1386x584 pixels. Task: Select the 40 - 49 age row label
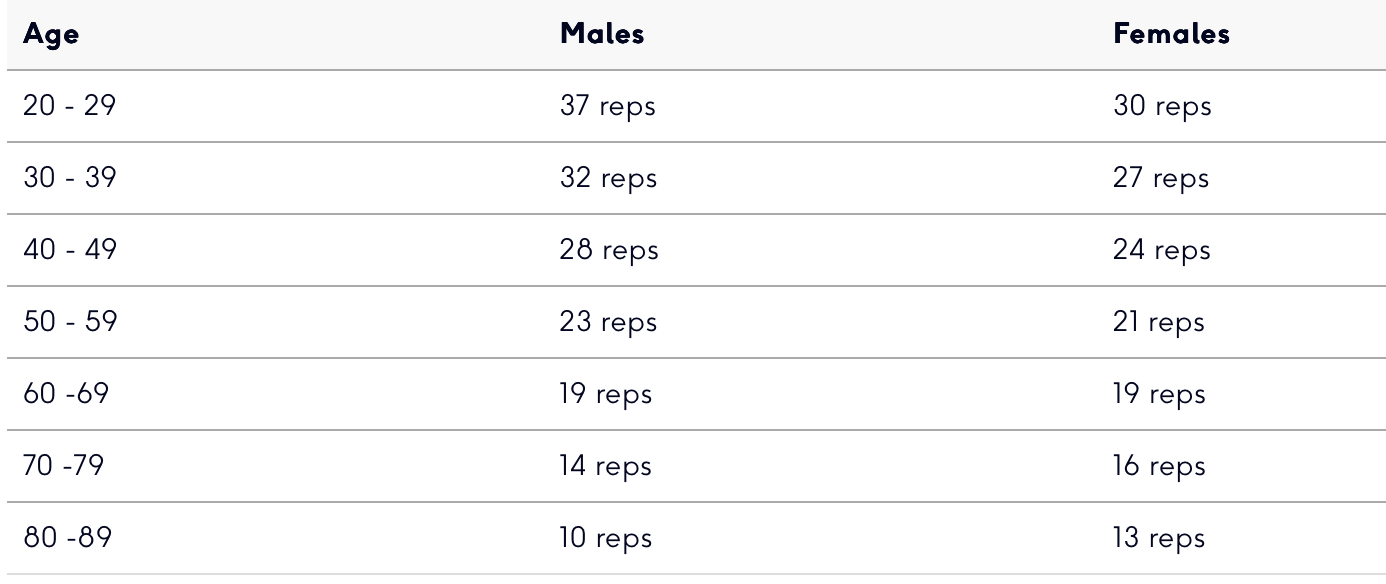coord(70,250)
